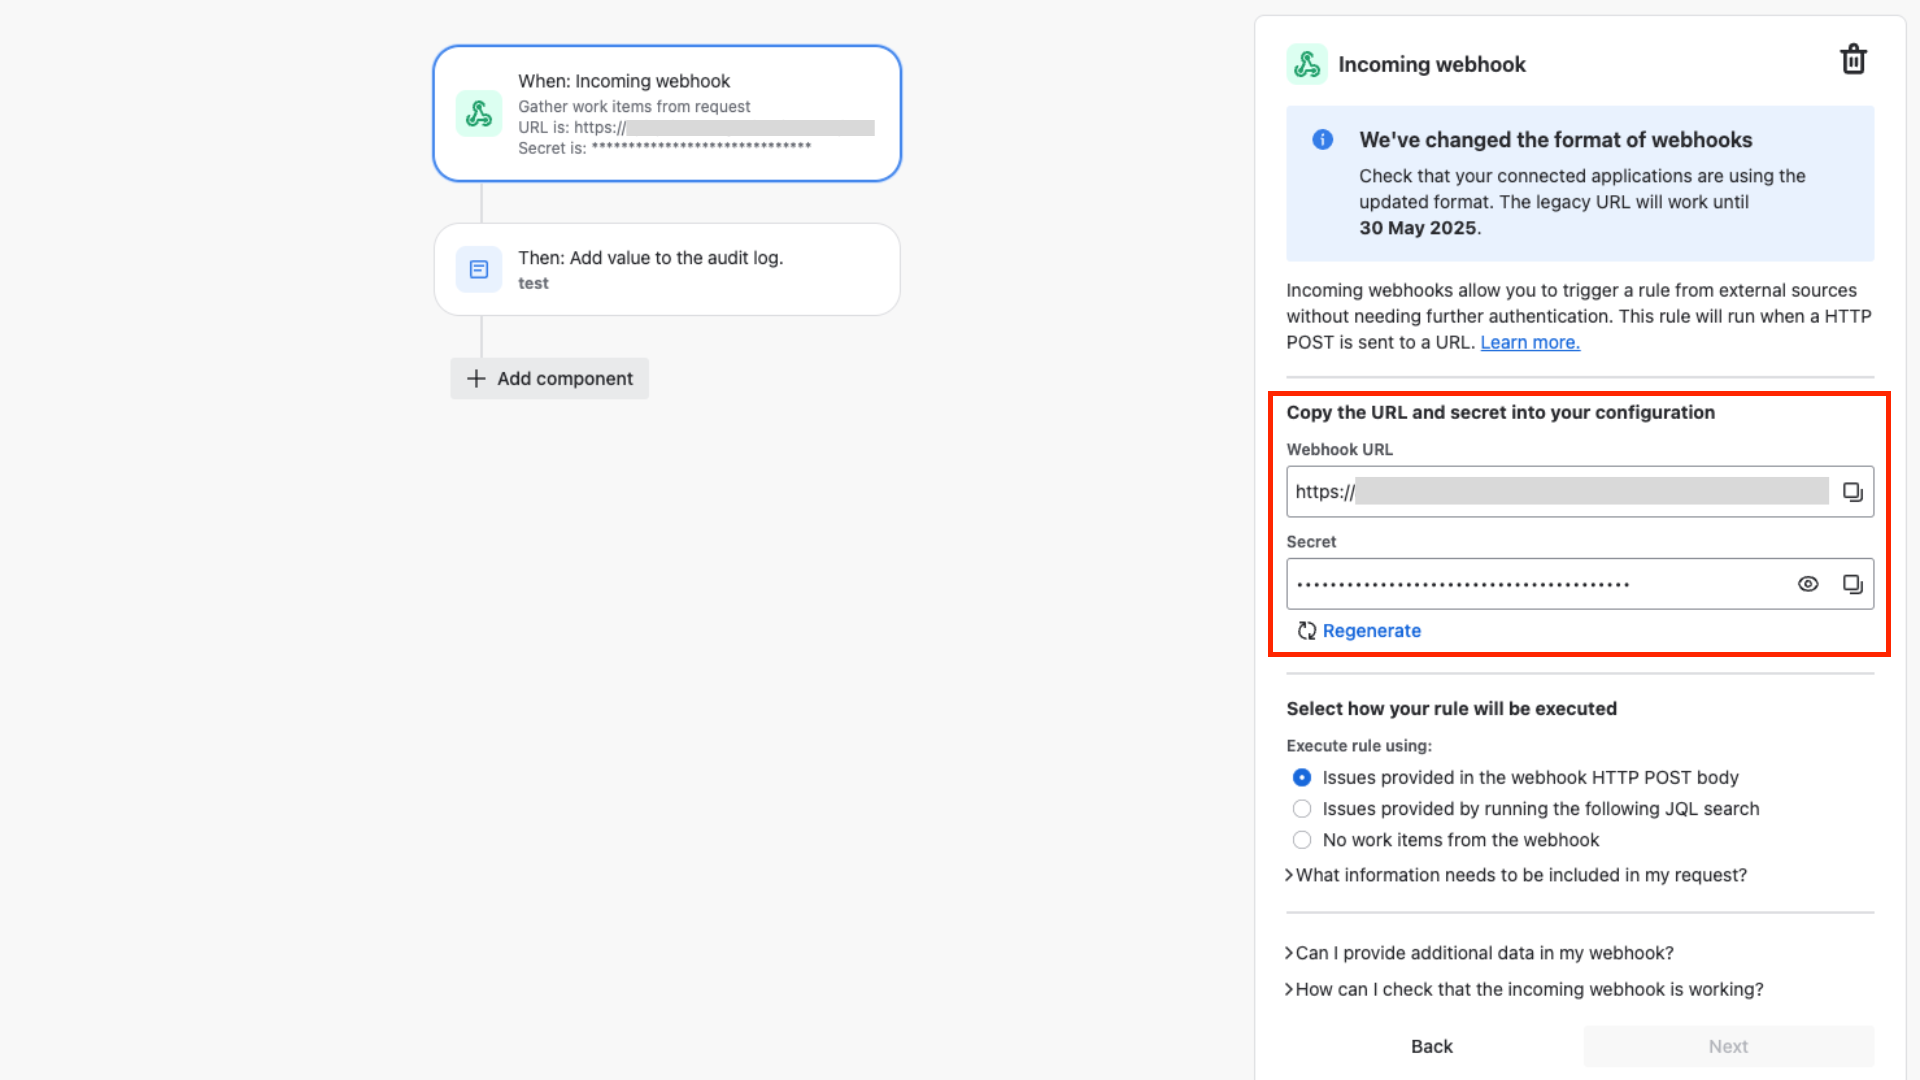Image resolution: width=1920 pixels, height=1080 pixels.
Task: Click the blue info icon in the banner
Action: pos(1322,140)
